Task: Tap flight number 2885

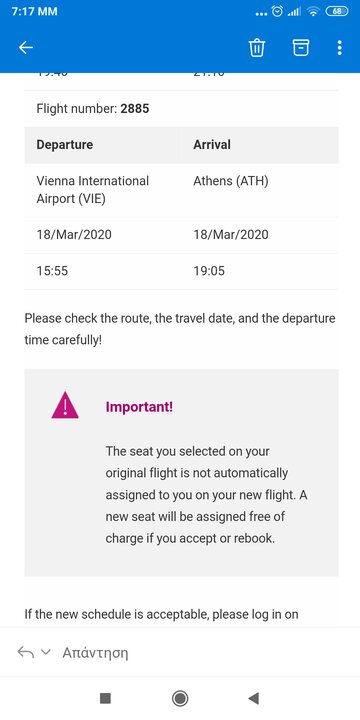Action: [x=135, y=109]
